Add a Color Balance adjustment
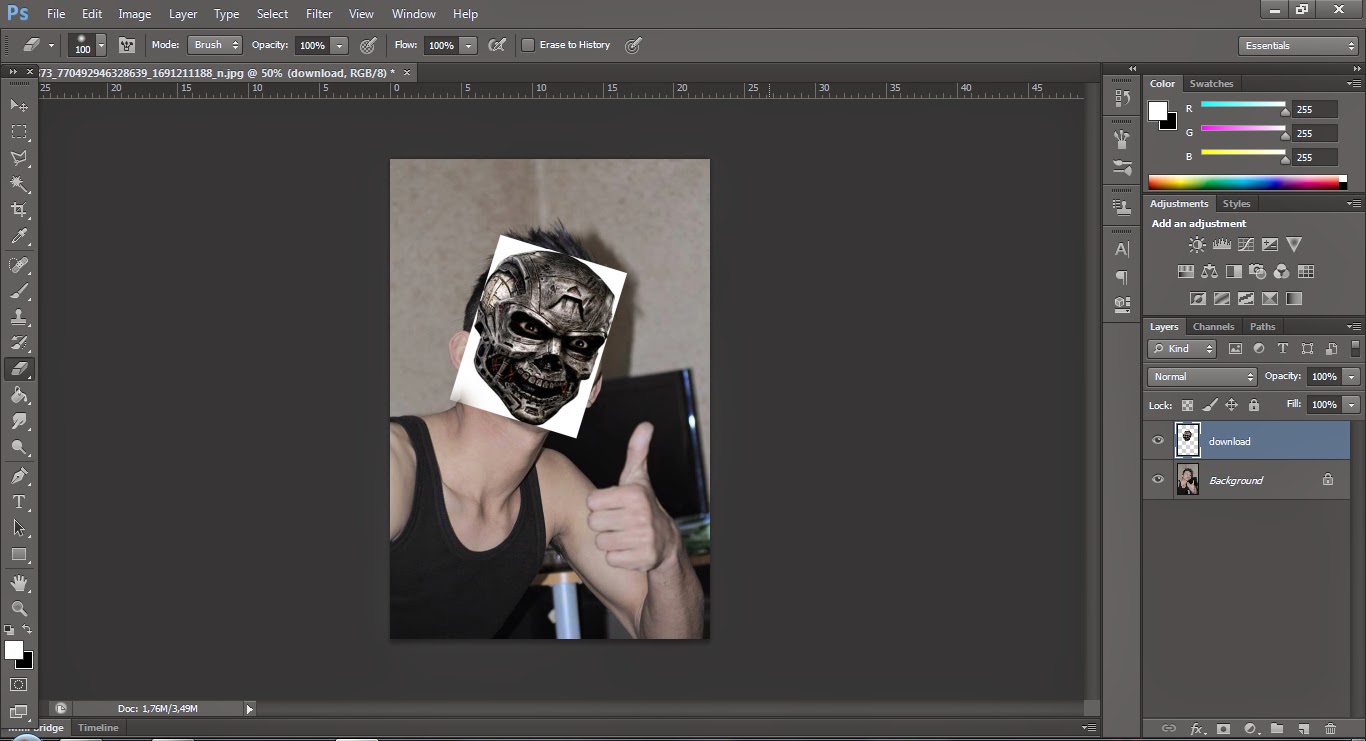 [x=1209, y=271]
